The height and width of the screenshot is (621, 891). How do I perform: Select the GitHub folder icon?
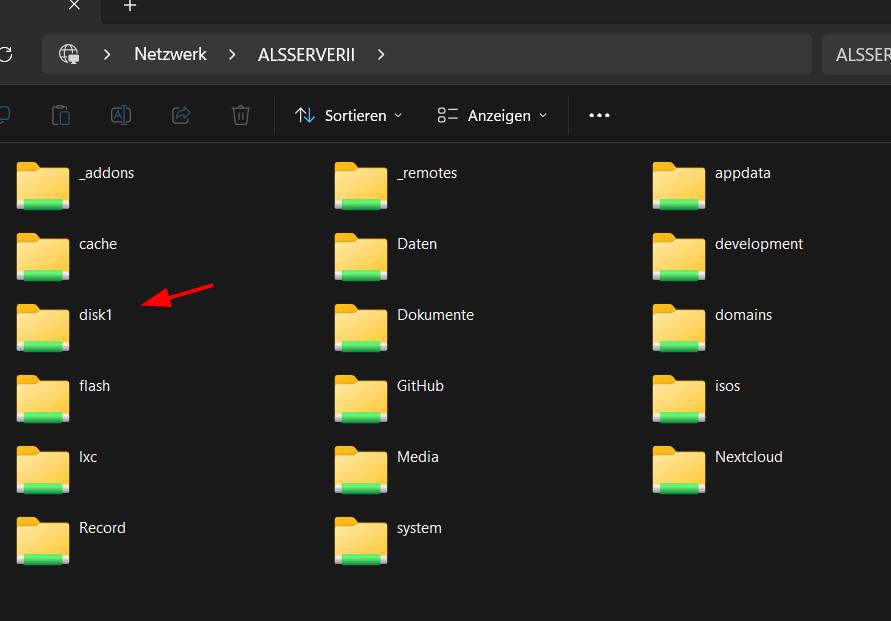coord(361,399)
